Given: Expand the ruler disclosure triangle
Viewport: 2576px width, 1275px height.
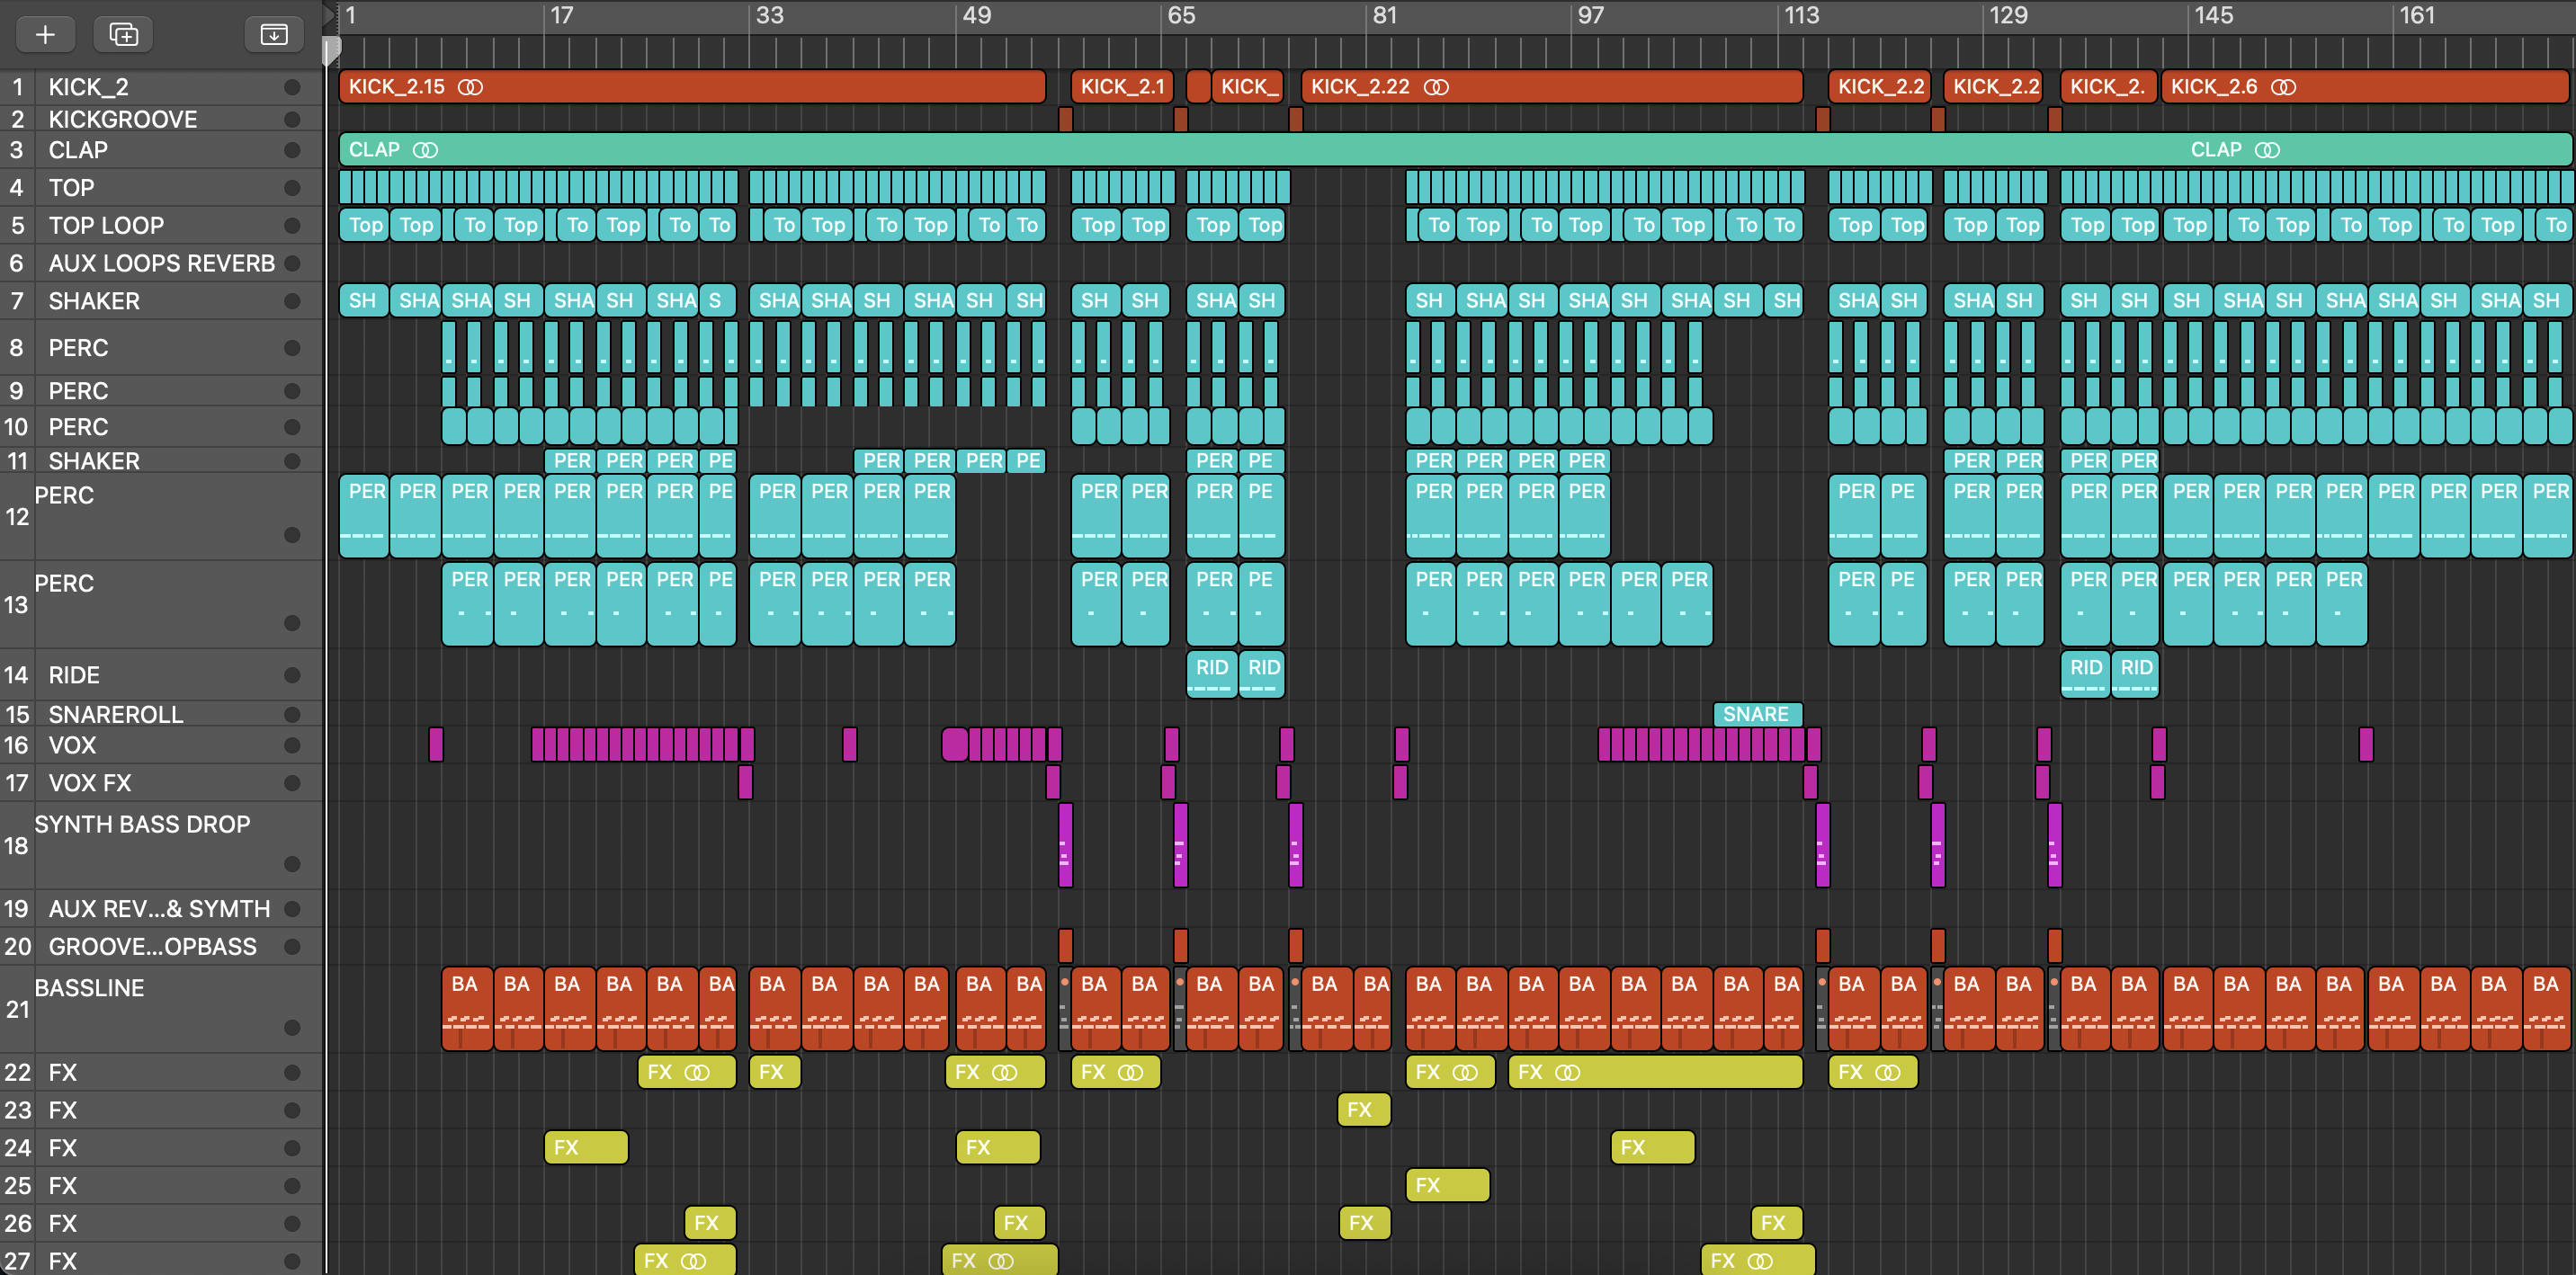Looking at the screenshot, I should 328,14.
